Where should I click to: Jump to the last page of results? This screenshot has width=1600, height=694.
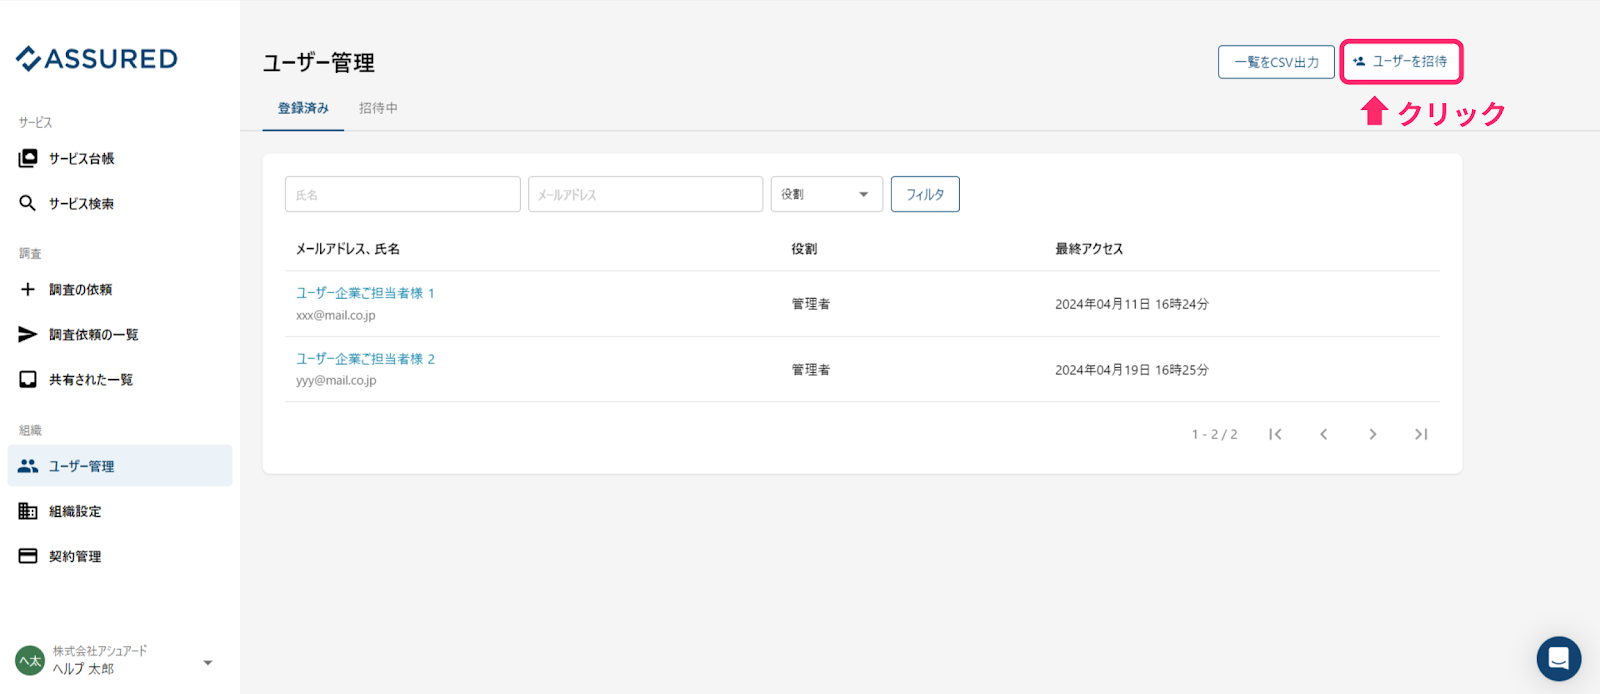(1421, 434)
